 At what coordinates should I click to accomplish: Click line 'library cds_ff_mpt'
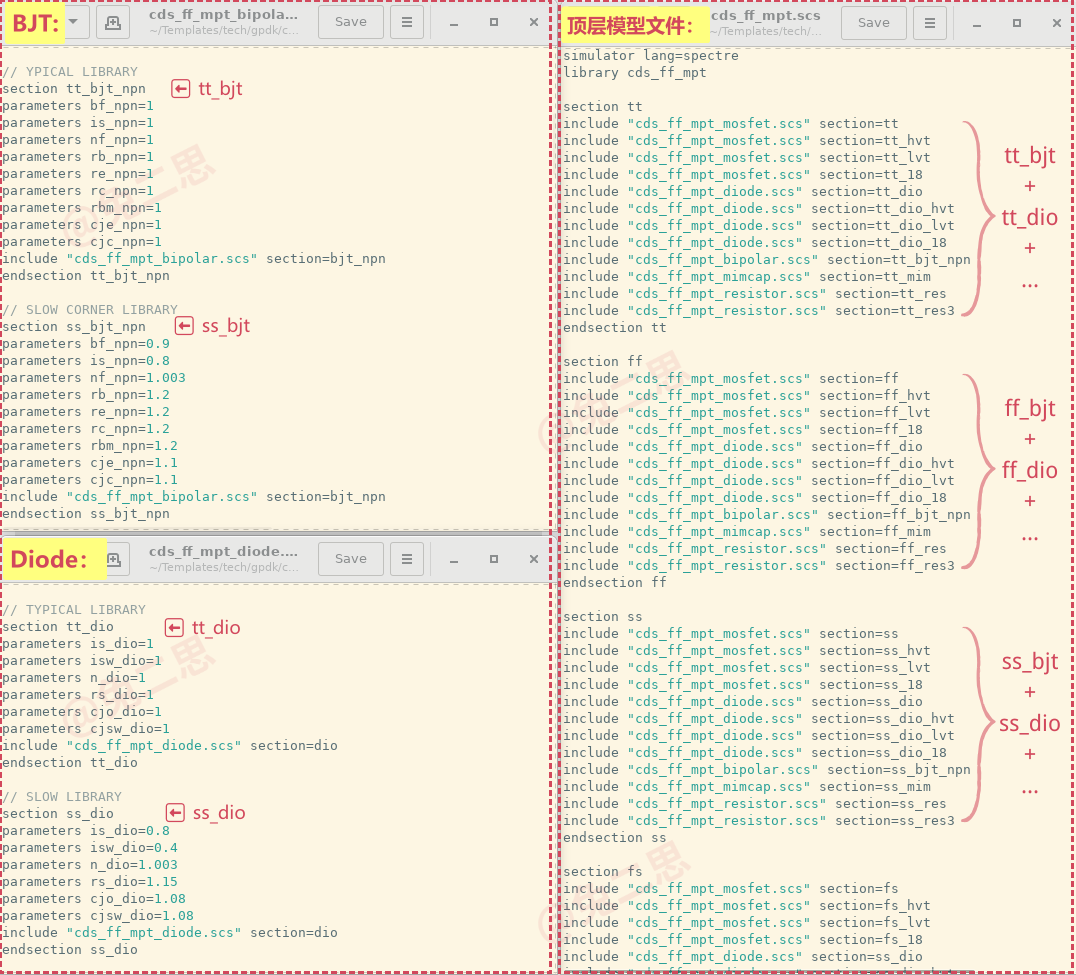click(635, 73)
